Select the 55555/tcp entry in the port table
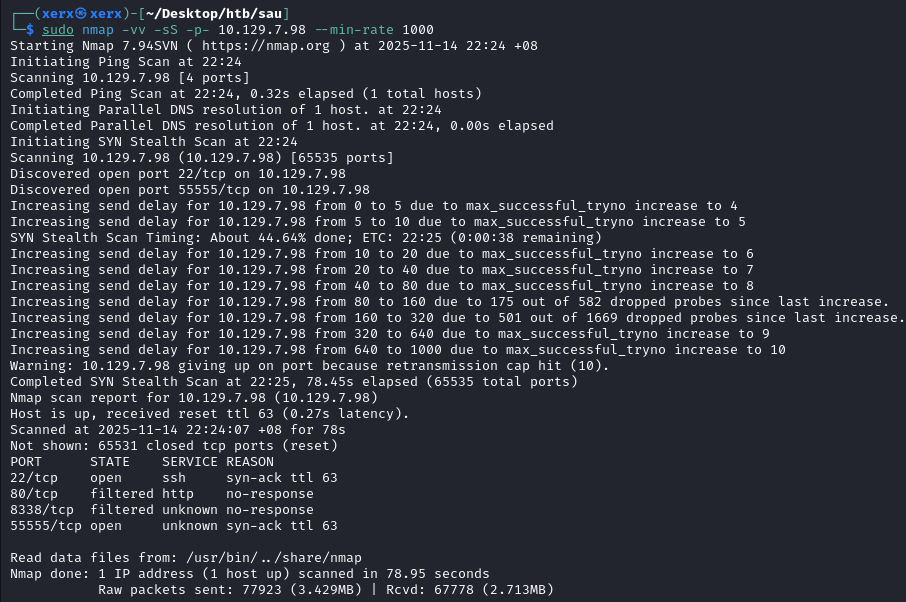The image size is (906, 602). (46, 526)
